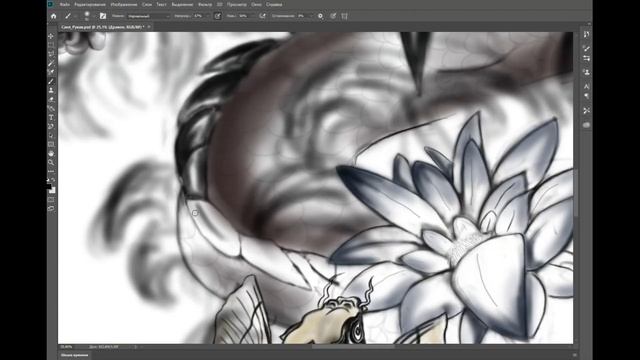Open the blending Mode dropdown
This screenshot has width=640, height=360.
click(x=148, y=16)
